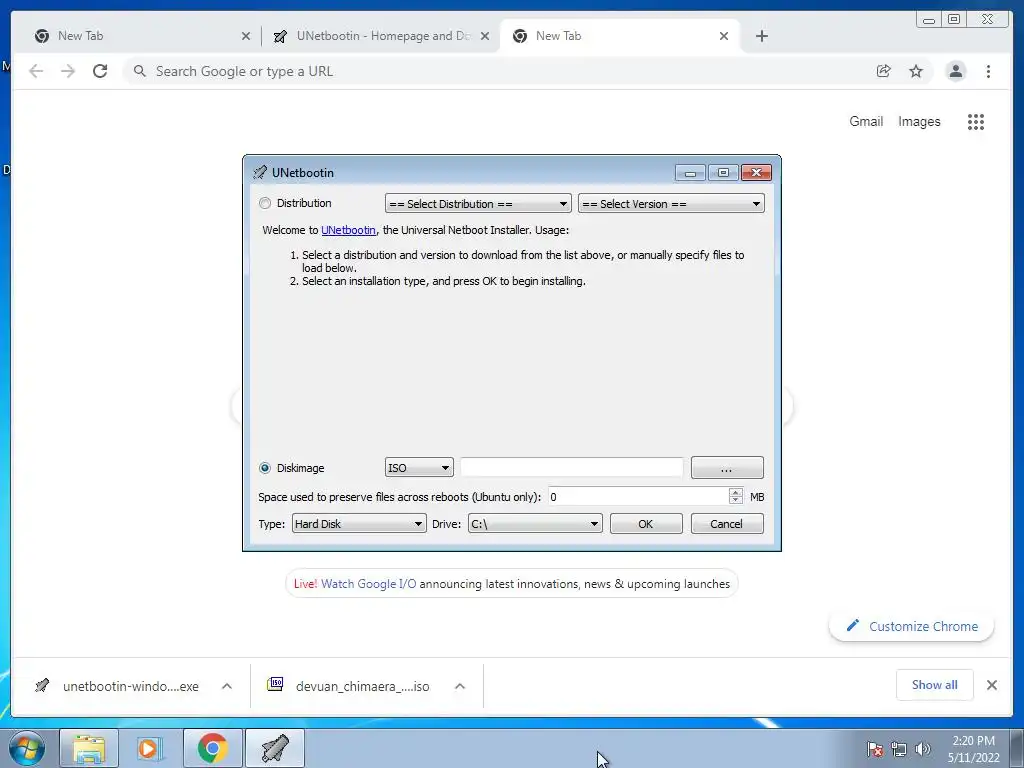Open the ISO image type dropdown
1024x768 pixels.
(x=419, y=468)
